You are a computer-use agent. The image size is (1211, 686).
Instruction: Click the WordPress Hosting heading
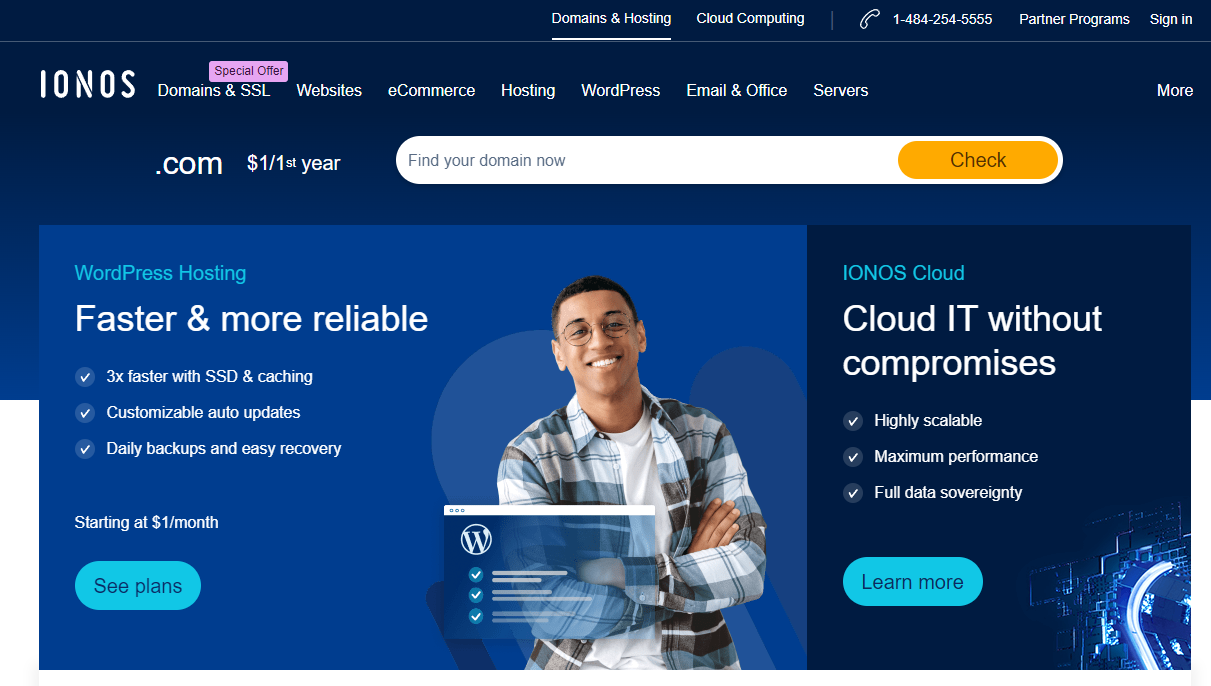click(160, 273)
